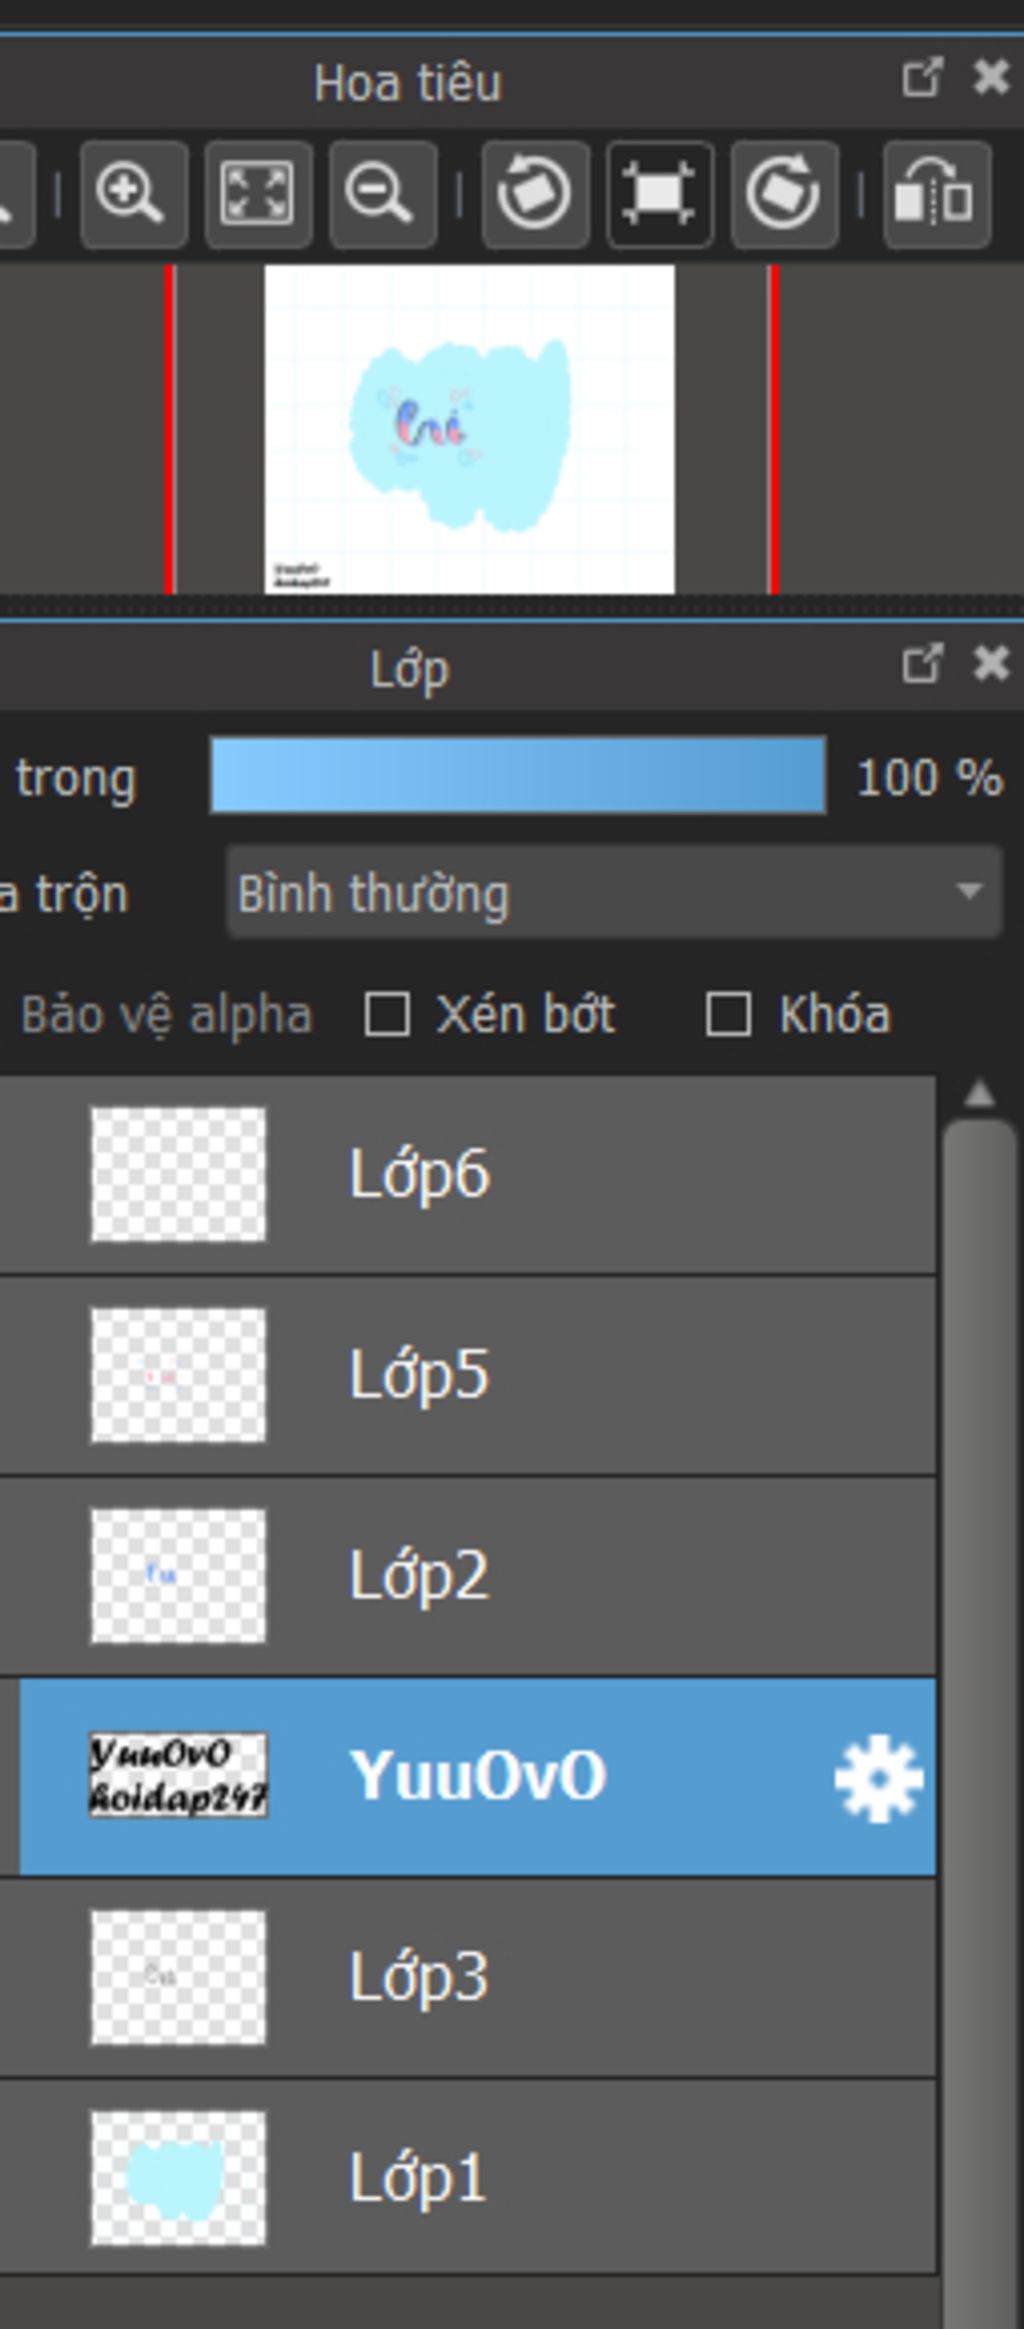Rotate the canvas view left
Viewport: 1024px width, 2329px height.
click(535, 194)
